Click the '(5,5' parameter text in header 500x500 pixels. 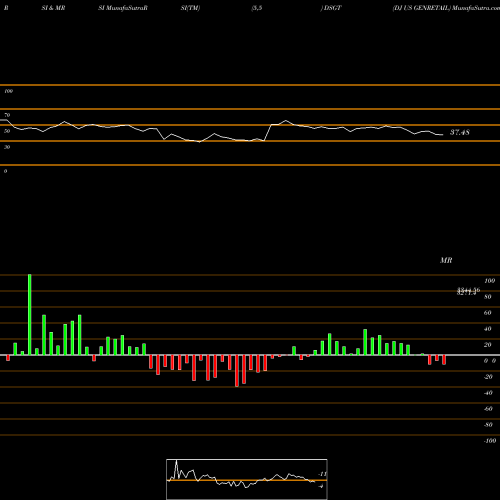point(257,8)
